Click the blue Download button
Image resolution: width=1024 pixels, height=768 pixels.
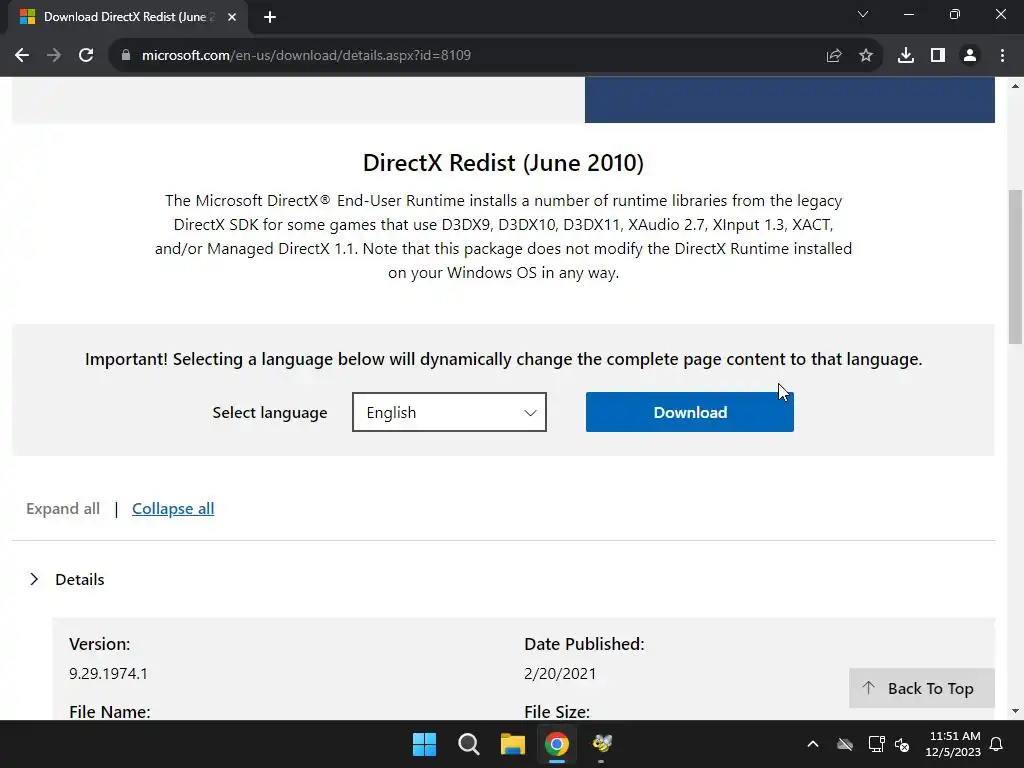[x=690, y=412]
